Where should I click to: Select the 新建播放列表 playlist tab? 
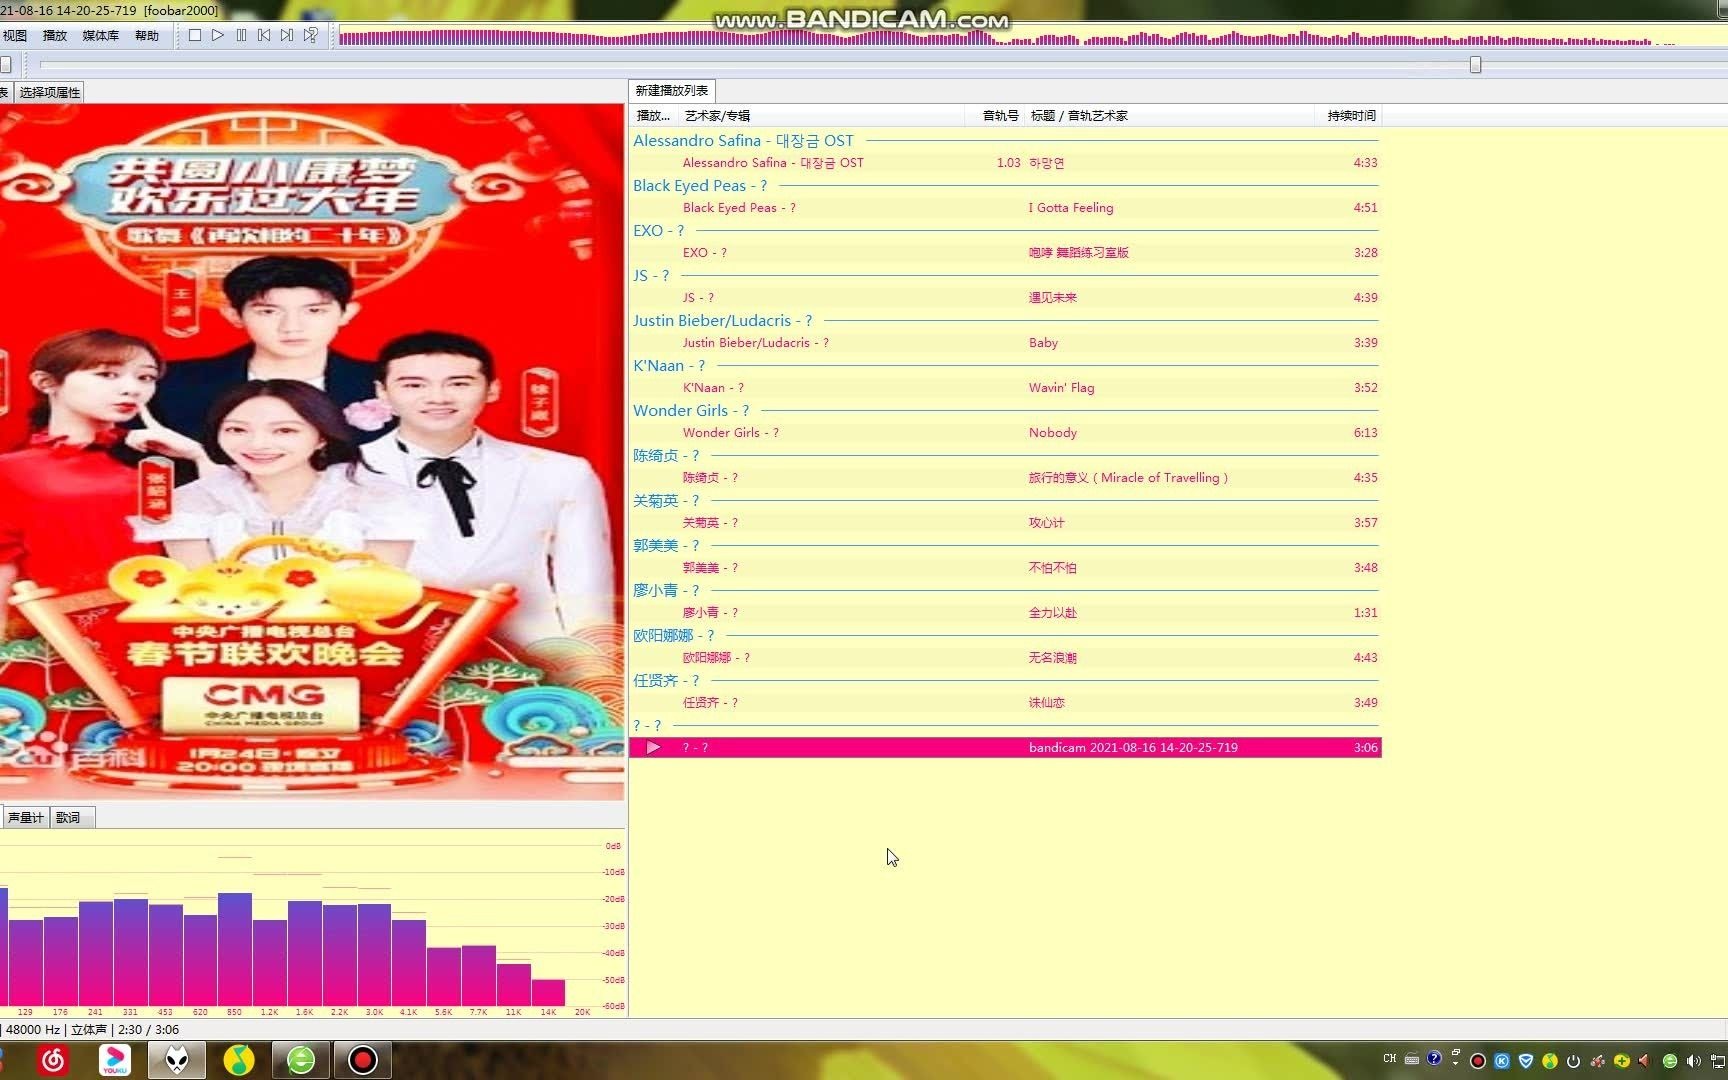point(672,90)
